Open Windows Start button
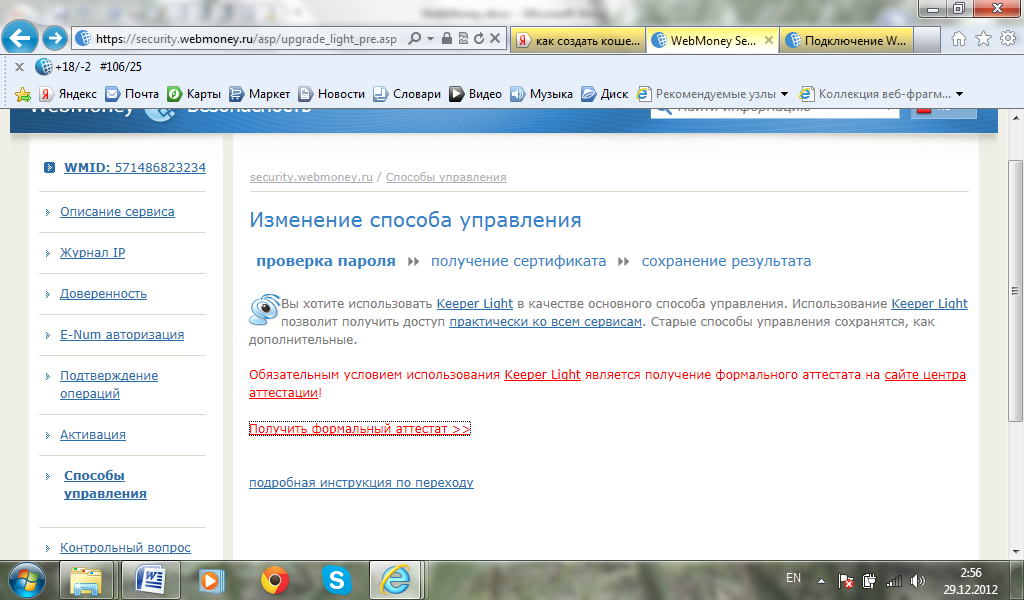1024x600 pixels. (x=26, y=580)
